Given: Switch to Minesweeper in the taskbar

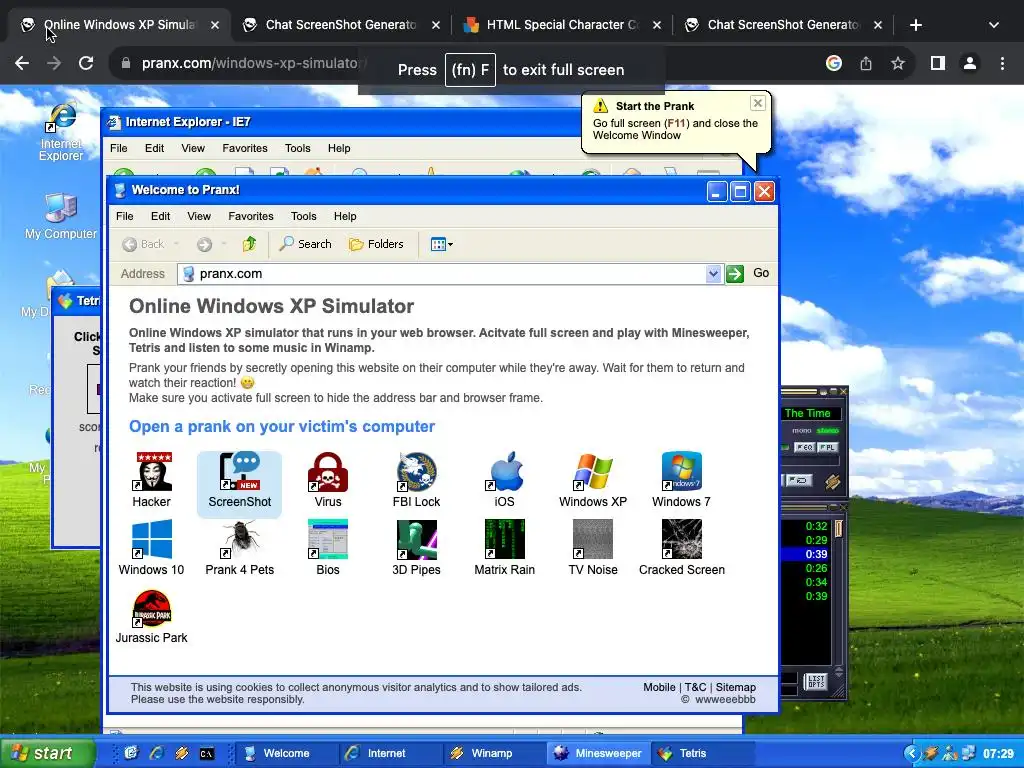Looking at the screenshot, I should click(x=599, y=754).
